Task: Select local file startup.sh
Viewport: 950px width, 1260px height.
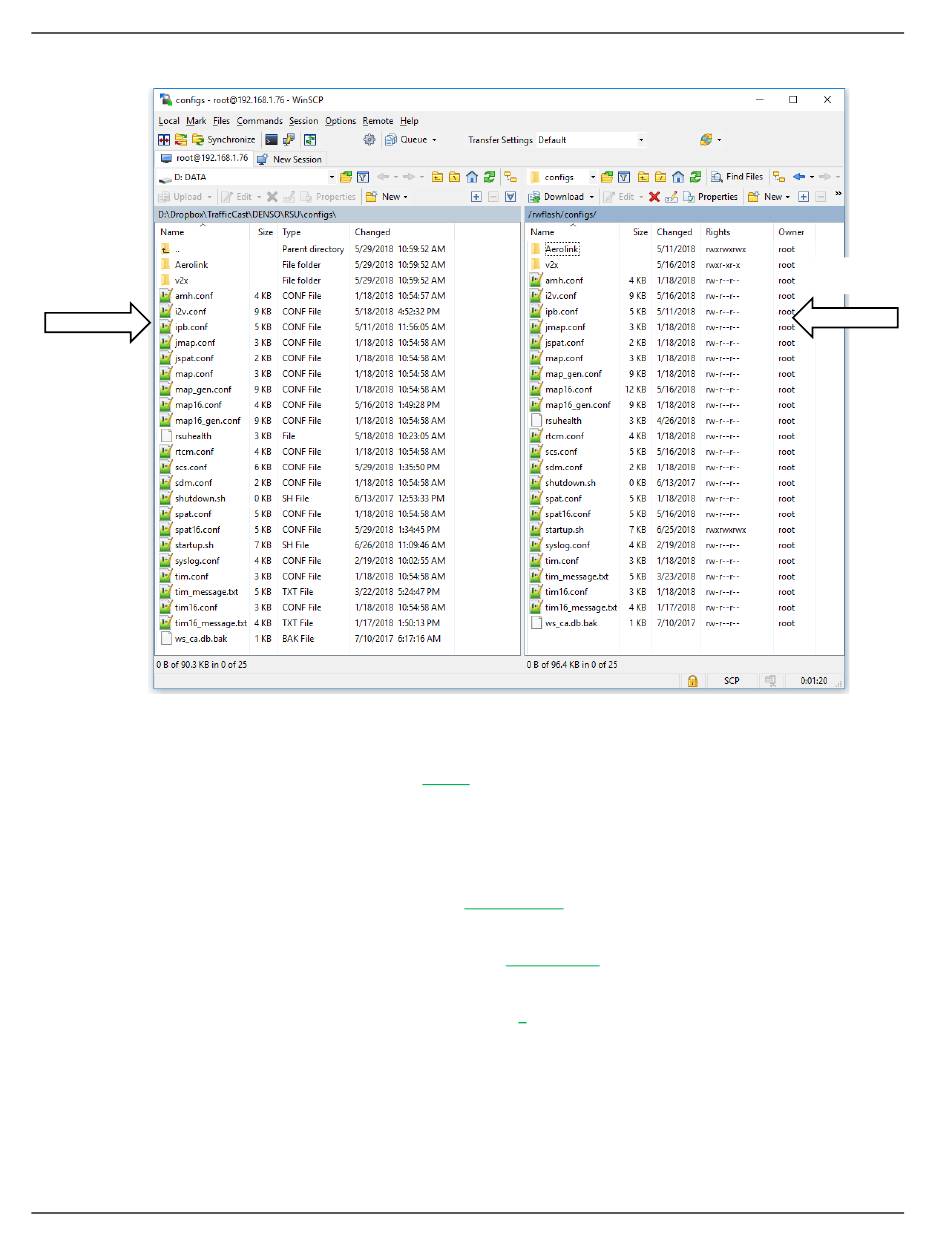Action: pos(194,545)
